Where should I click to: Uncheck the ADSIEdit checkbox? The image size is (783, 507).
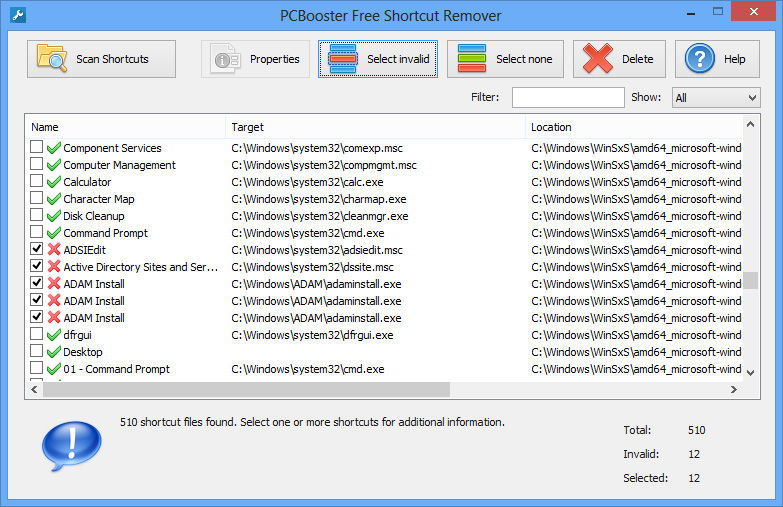point(36,248)
